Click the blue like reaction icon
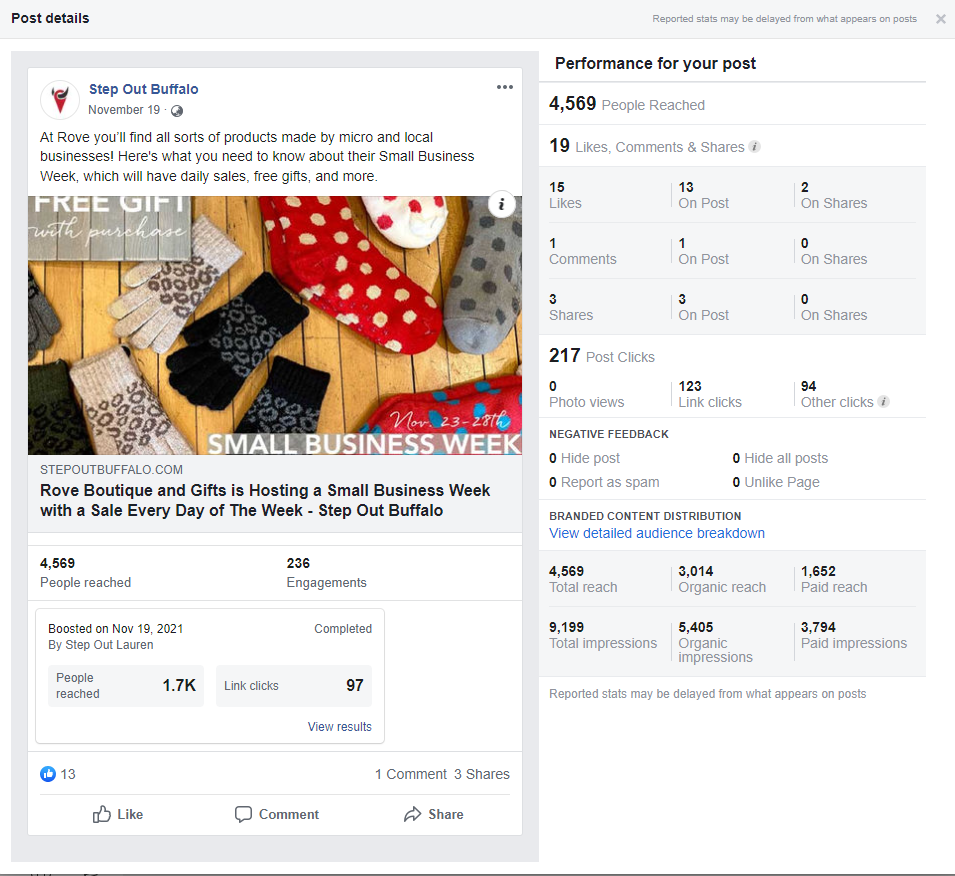The image size is (955, 876). click(x=48, y=774)
